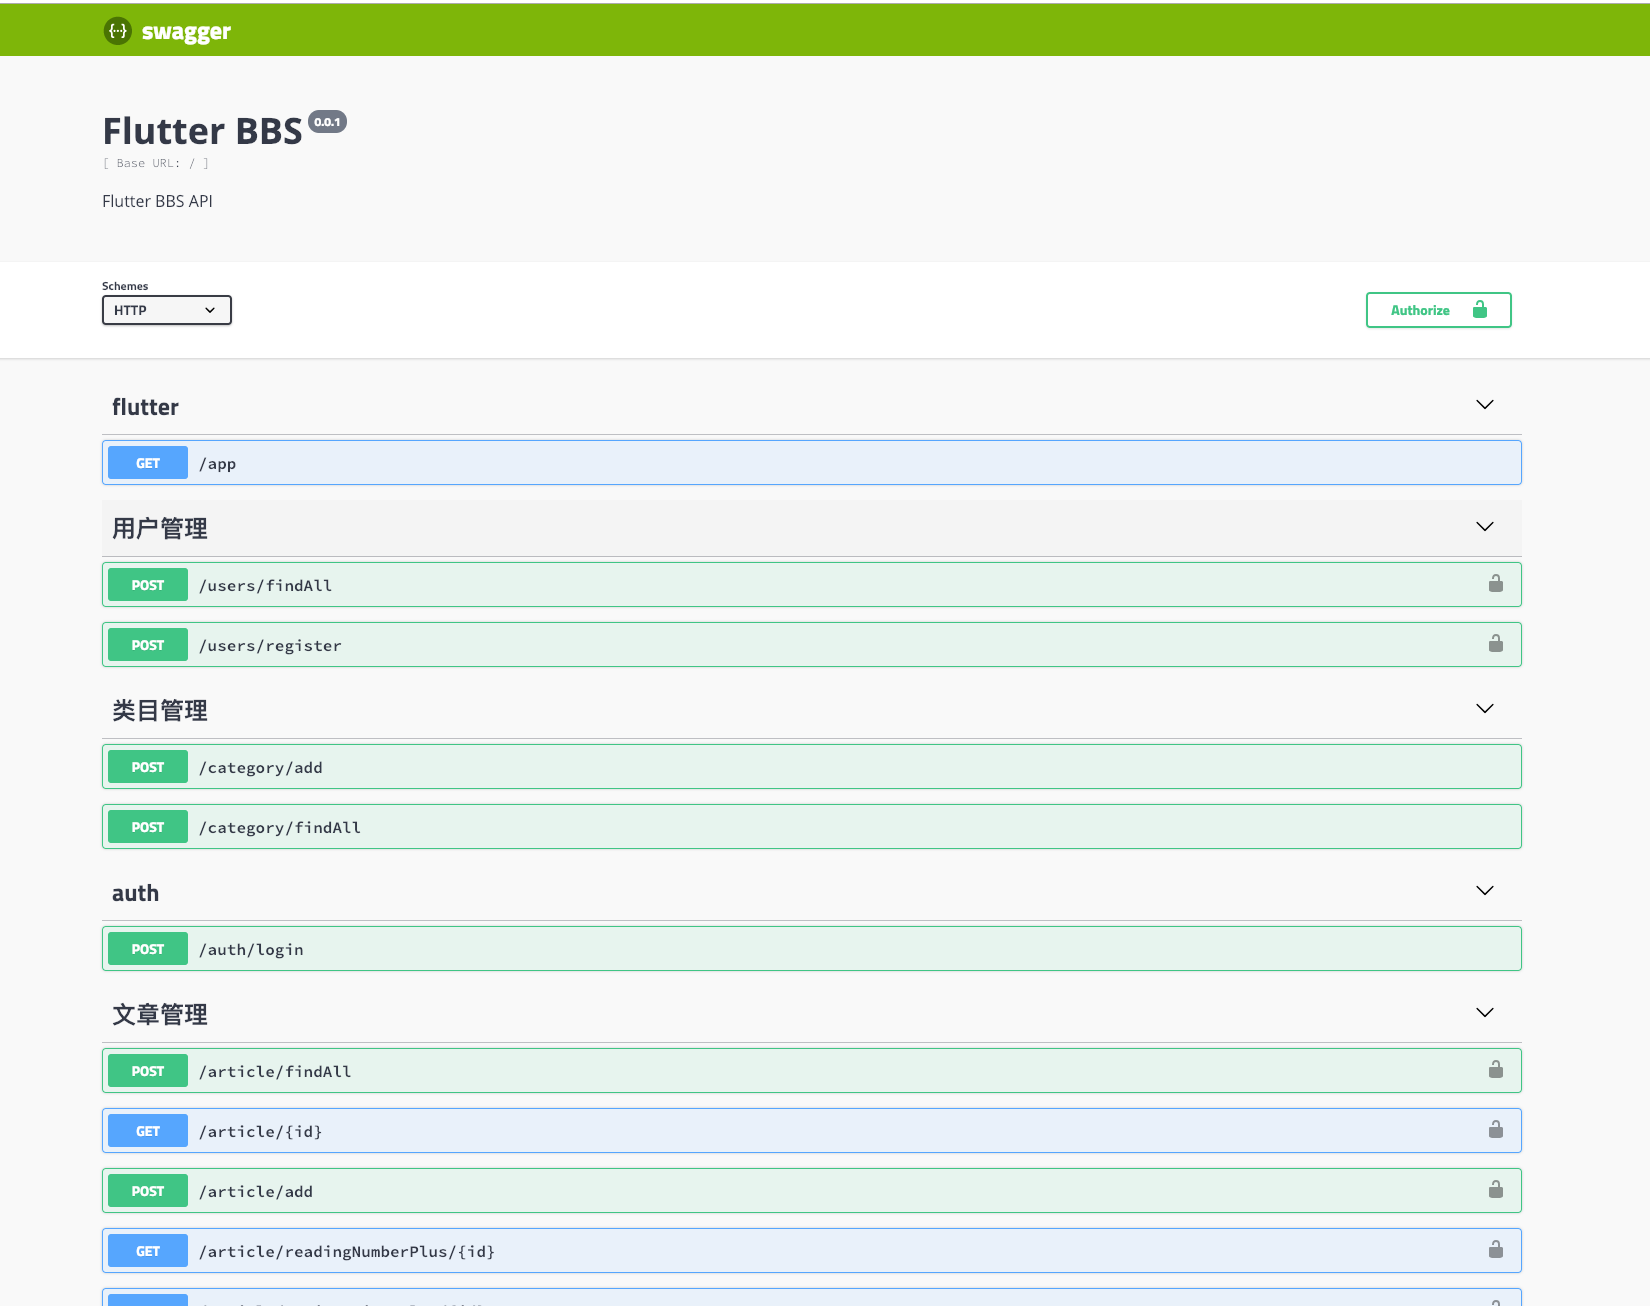This screenshot has height=1306, width=1650.
Task: Click the /article/findAll path text
Action: click(275, 1071)
